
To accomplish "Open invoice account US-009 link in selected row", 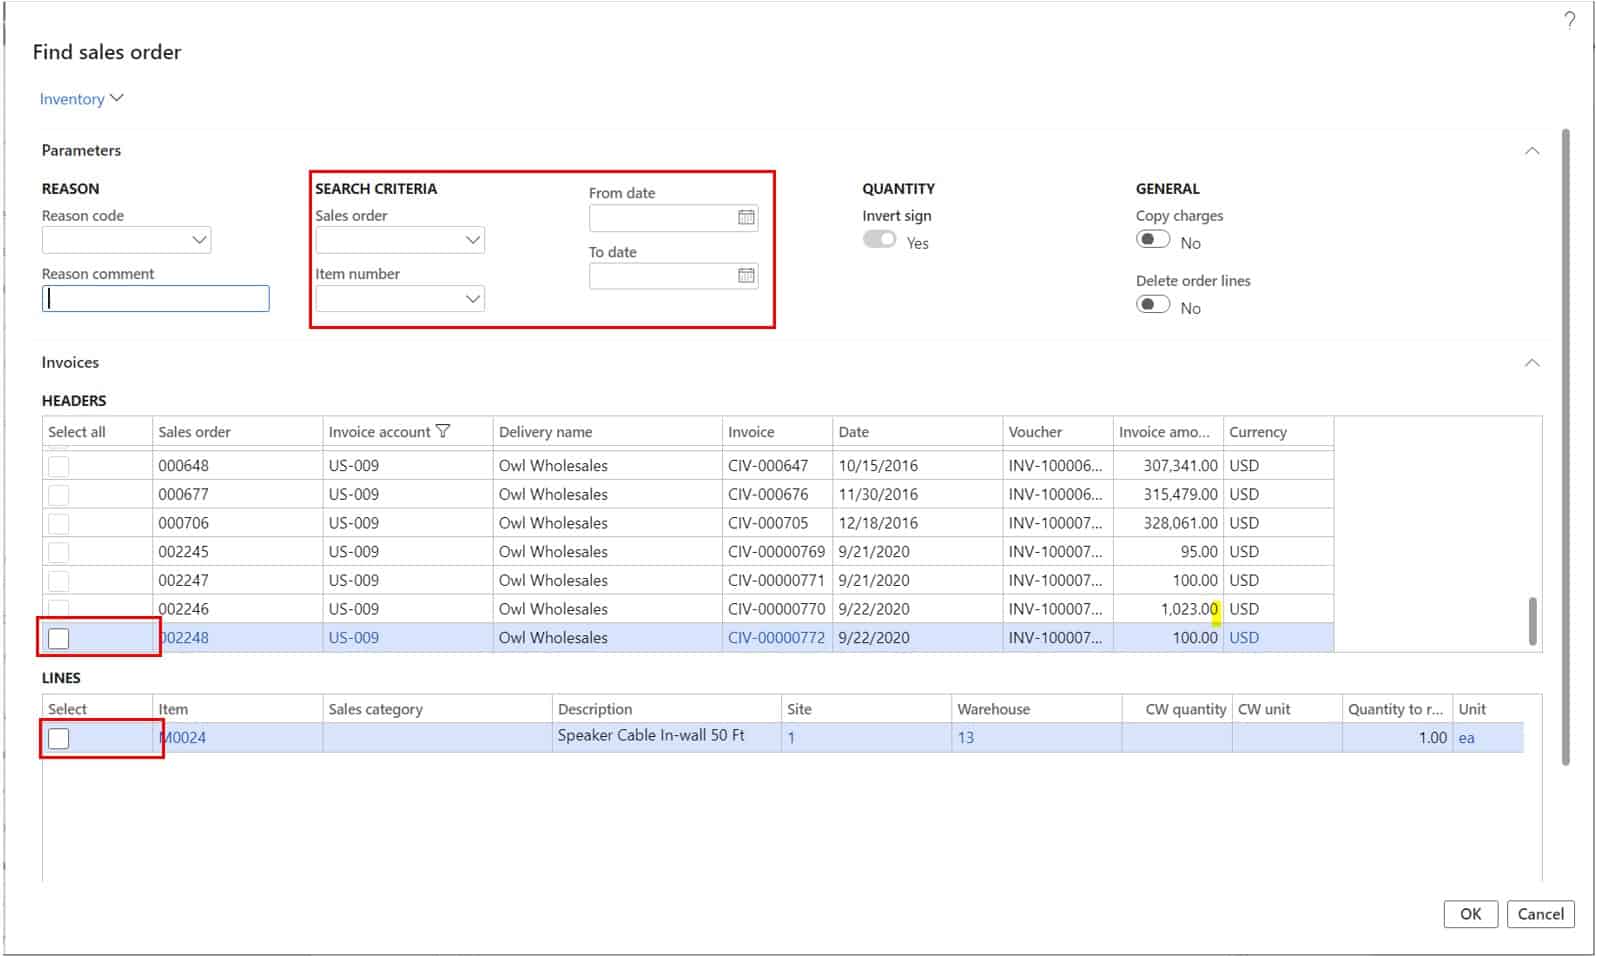I will click(354, 638).
